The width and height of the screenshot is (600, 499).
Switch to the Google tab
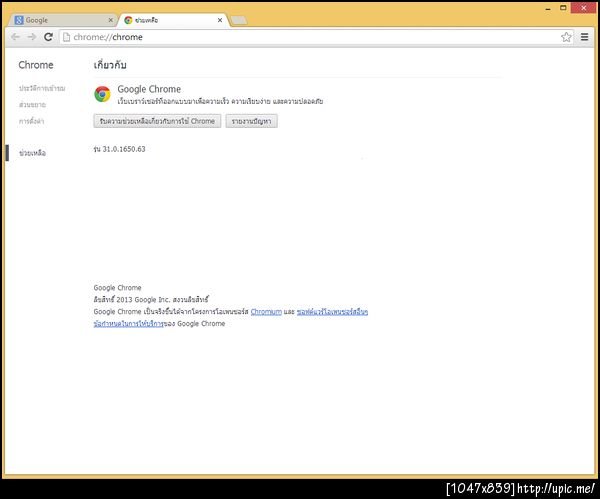(61, 20)
